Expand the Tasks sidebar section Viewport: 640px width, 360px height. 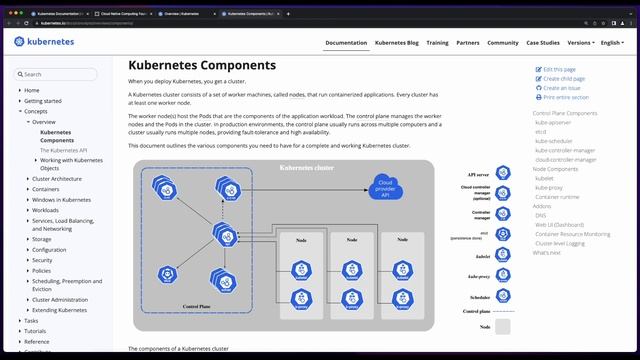[20, 321]
